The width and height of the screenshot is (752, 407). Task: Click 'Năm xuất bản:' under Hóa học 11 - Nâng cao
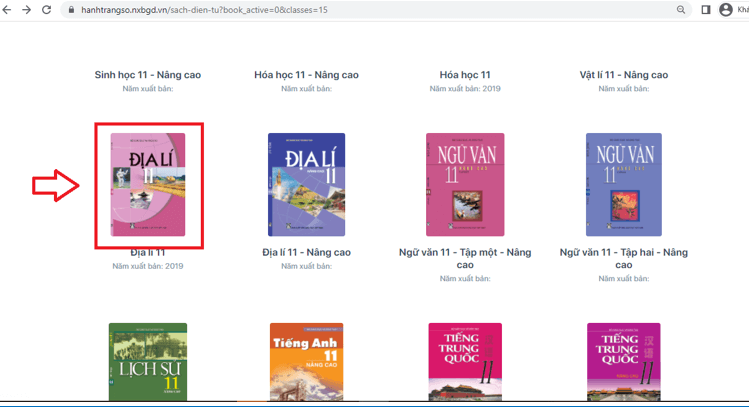pos(306,89)
